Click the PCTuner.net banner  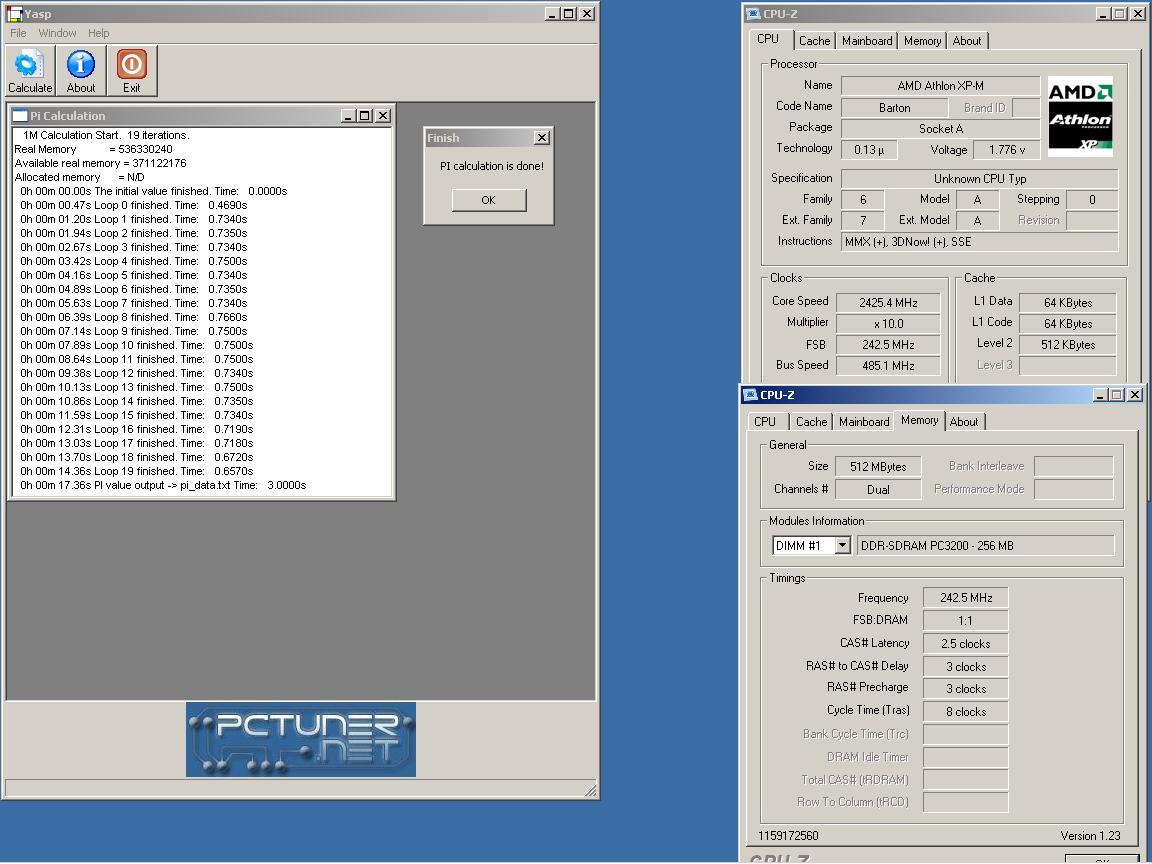(300, 739)
